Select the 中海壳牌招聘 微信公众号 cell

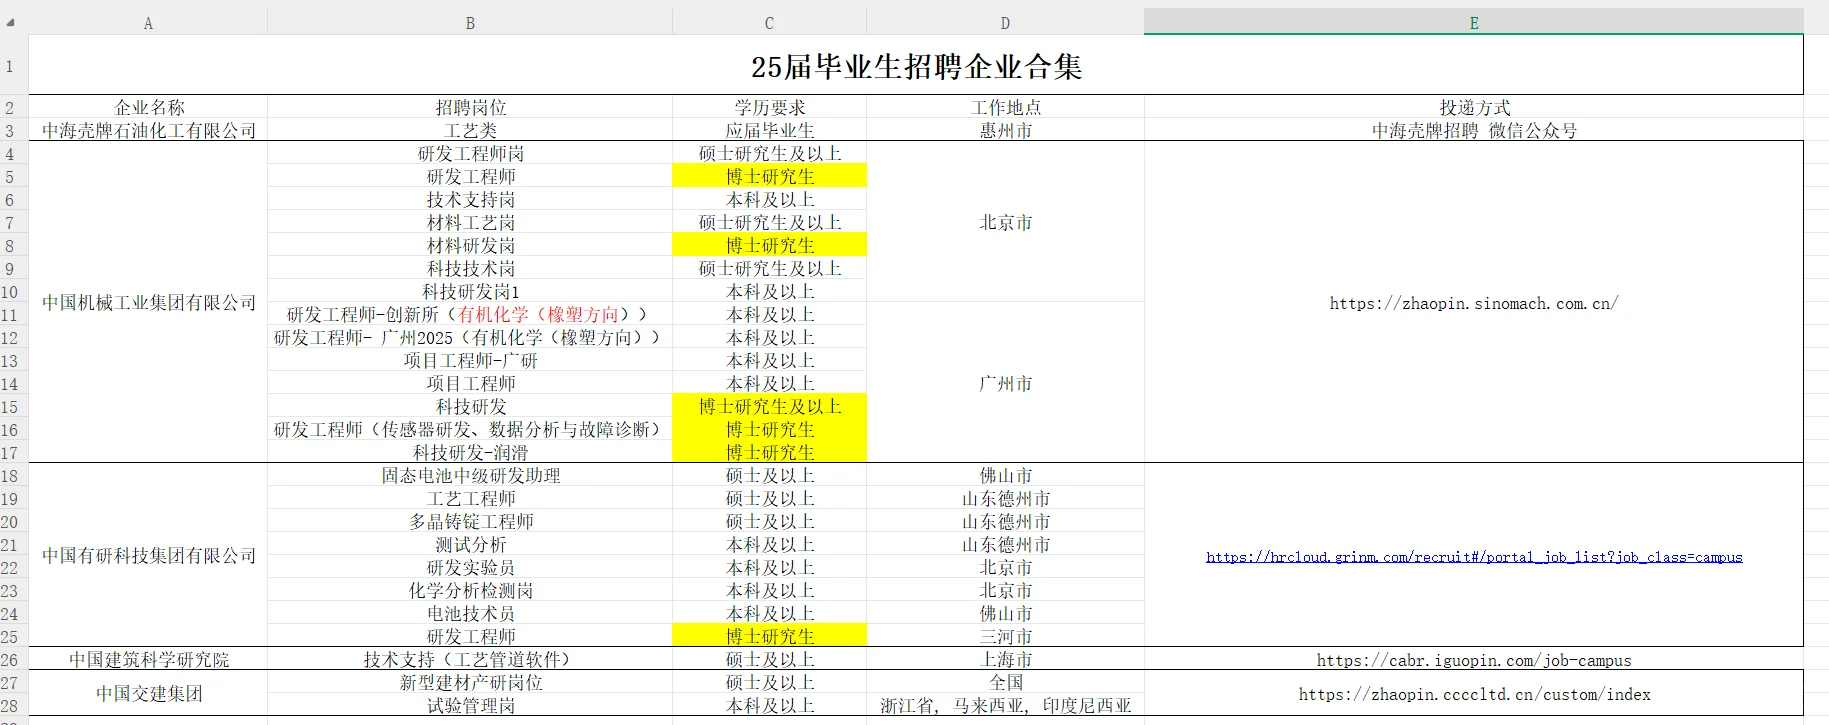point(1474,130)
